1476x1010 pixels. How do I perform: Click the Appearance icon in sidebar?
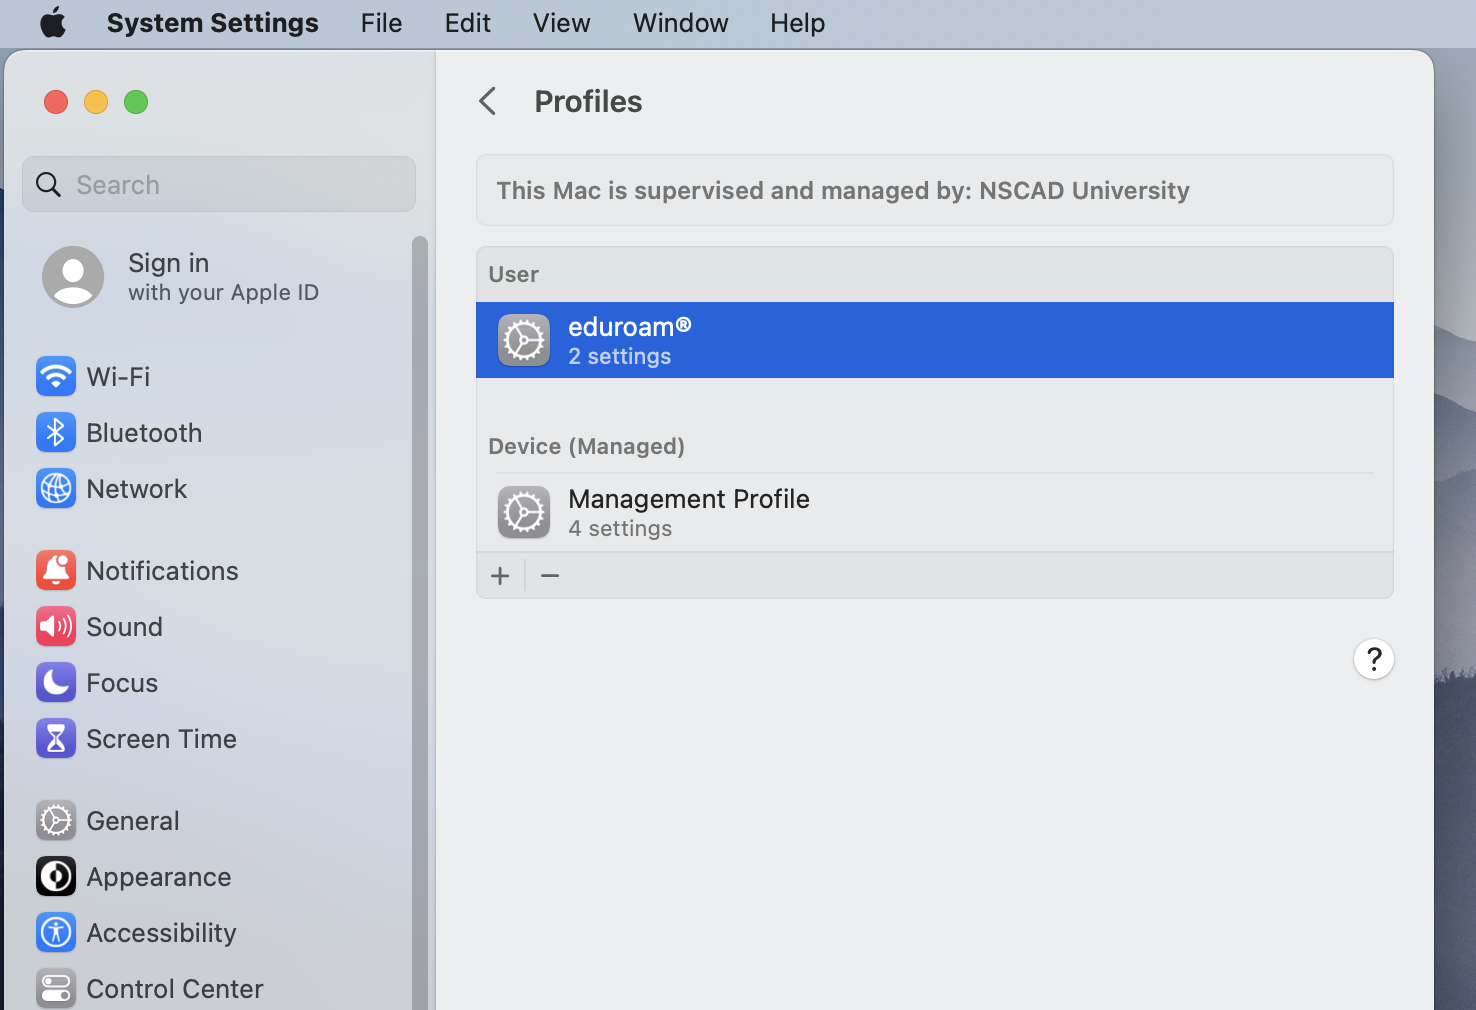click(x=56, y=877)
